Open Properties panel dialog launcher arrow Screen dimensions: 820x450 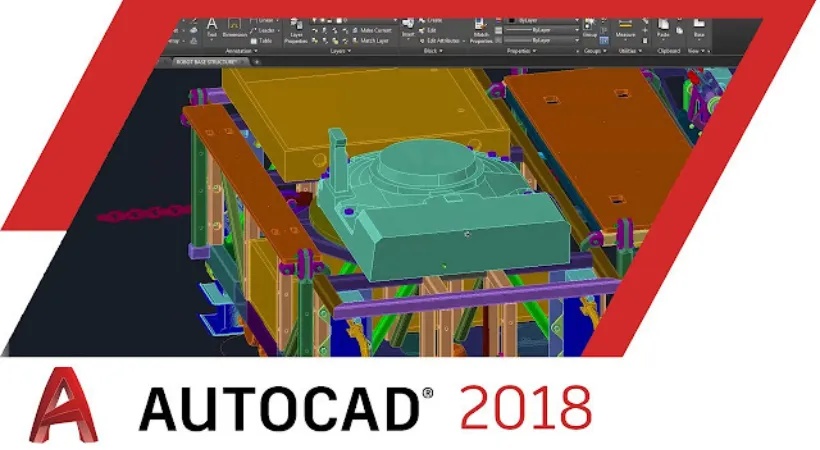point(577,51)
